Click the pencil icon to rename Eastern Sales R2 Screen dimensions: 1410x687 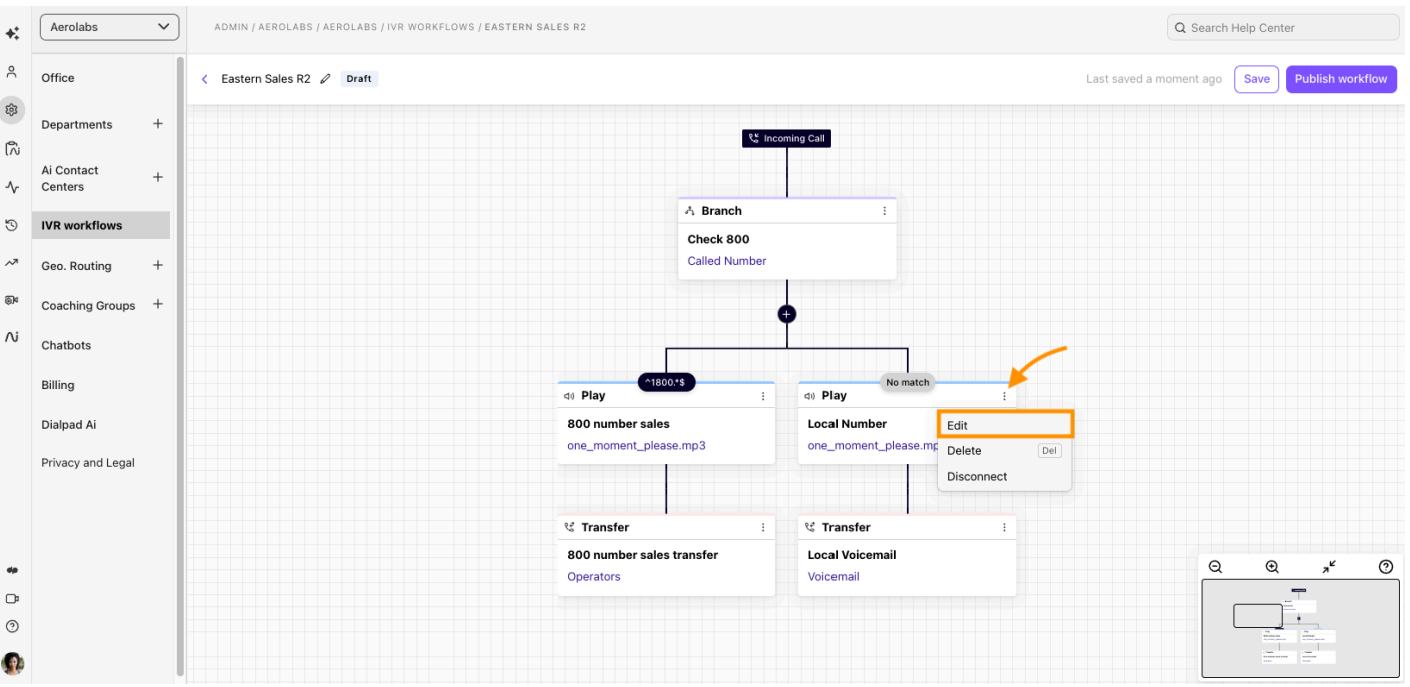pyautogui.click(x=324, y=78)
